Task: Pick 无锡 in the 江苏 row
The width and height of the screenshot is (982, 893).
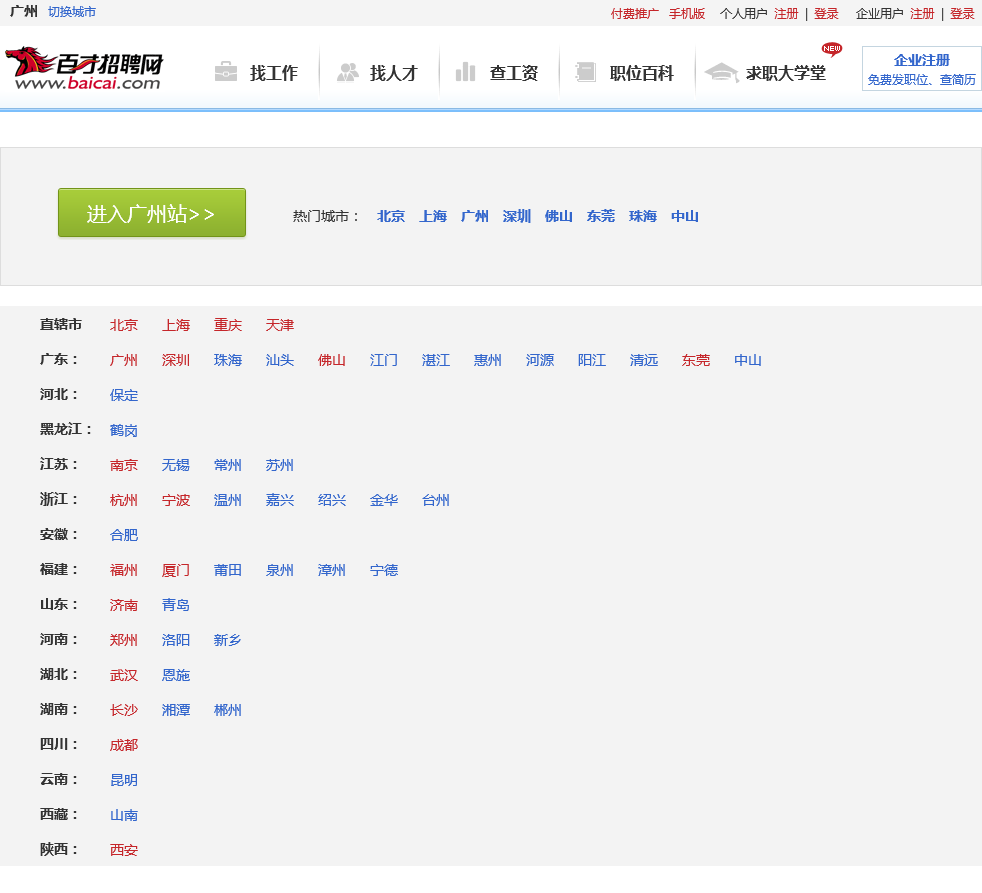Action: coord(175,465)
